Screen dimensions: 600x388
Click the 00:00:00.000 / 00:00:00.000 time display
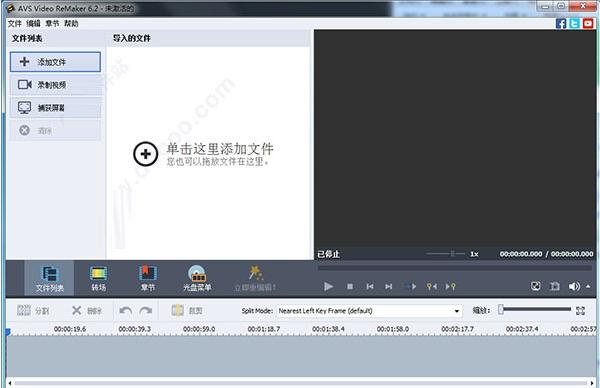point(546,254)
